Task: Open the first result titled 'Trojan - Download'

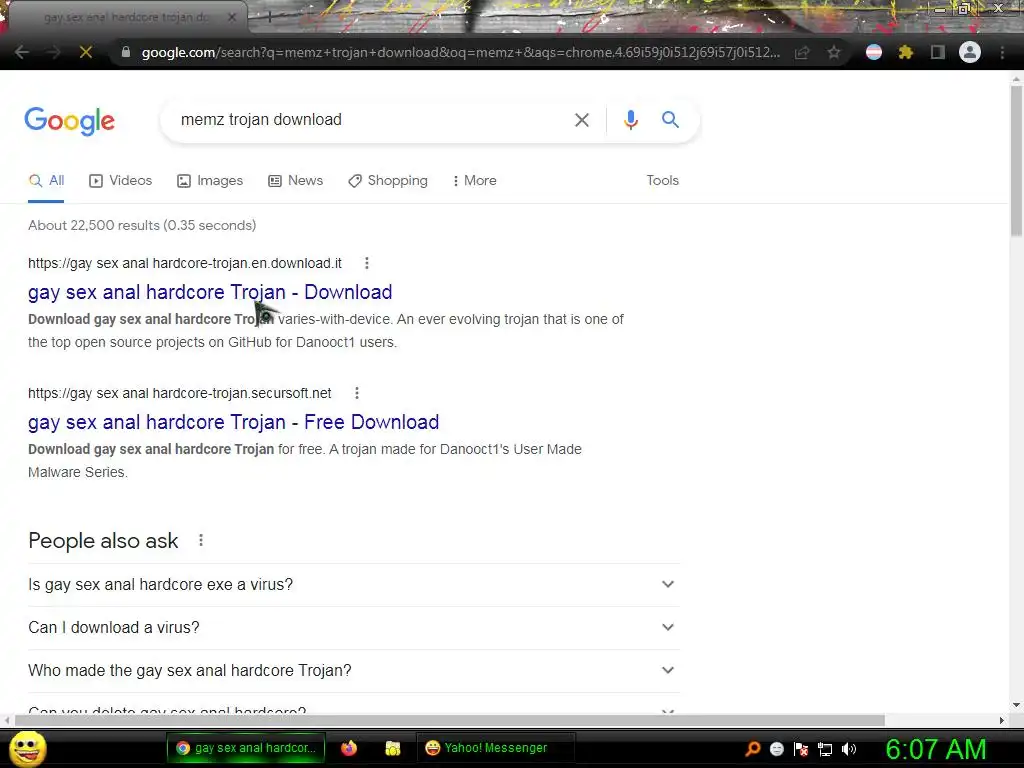Action: pyautogui.click(x=210, y=292)
